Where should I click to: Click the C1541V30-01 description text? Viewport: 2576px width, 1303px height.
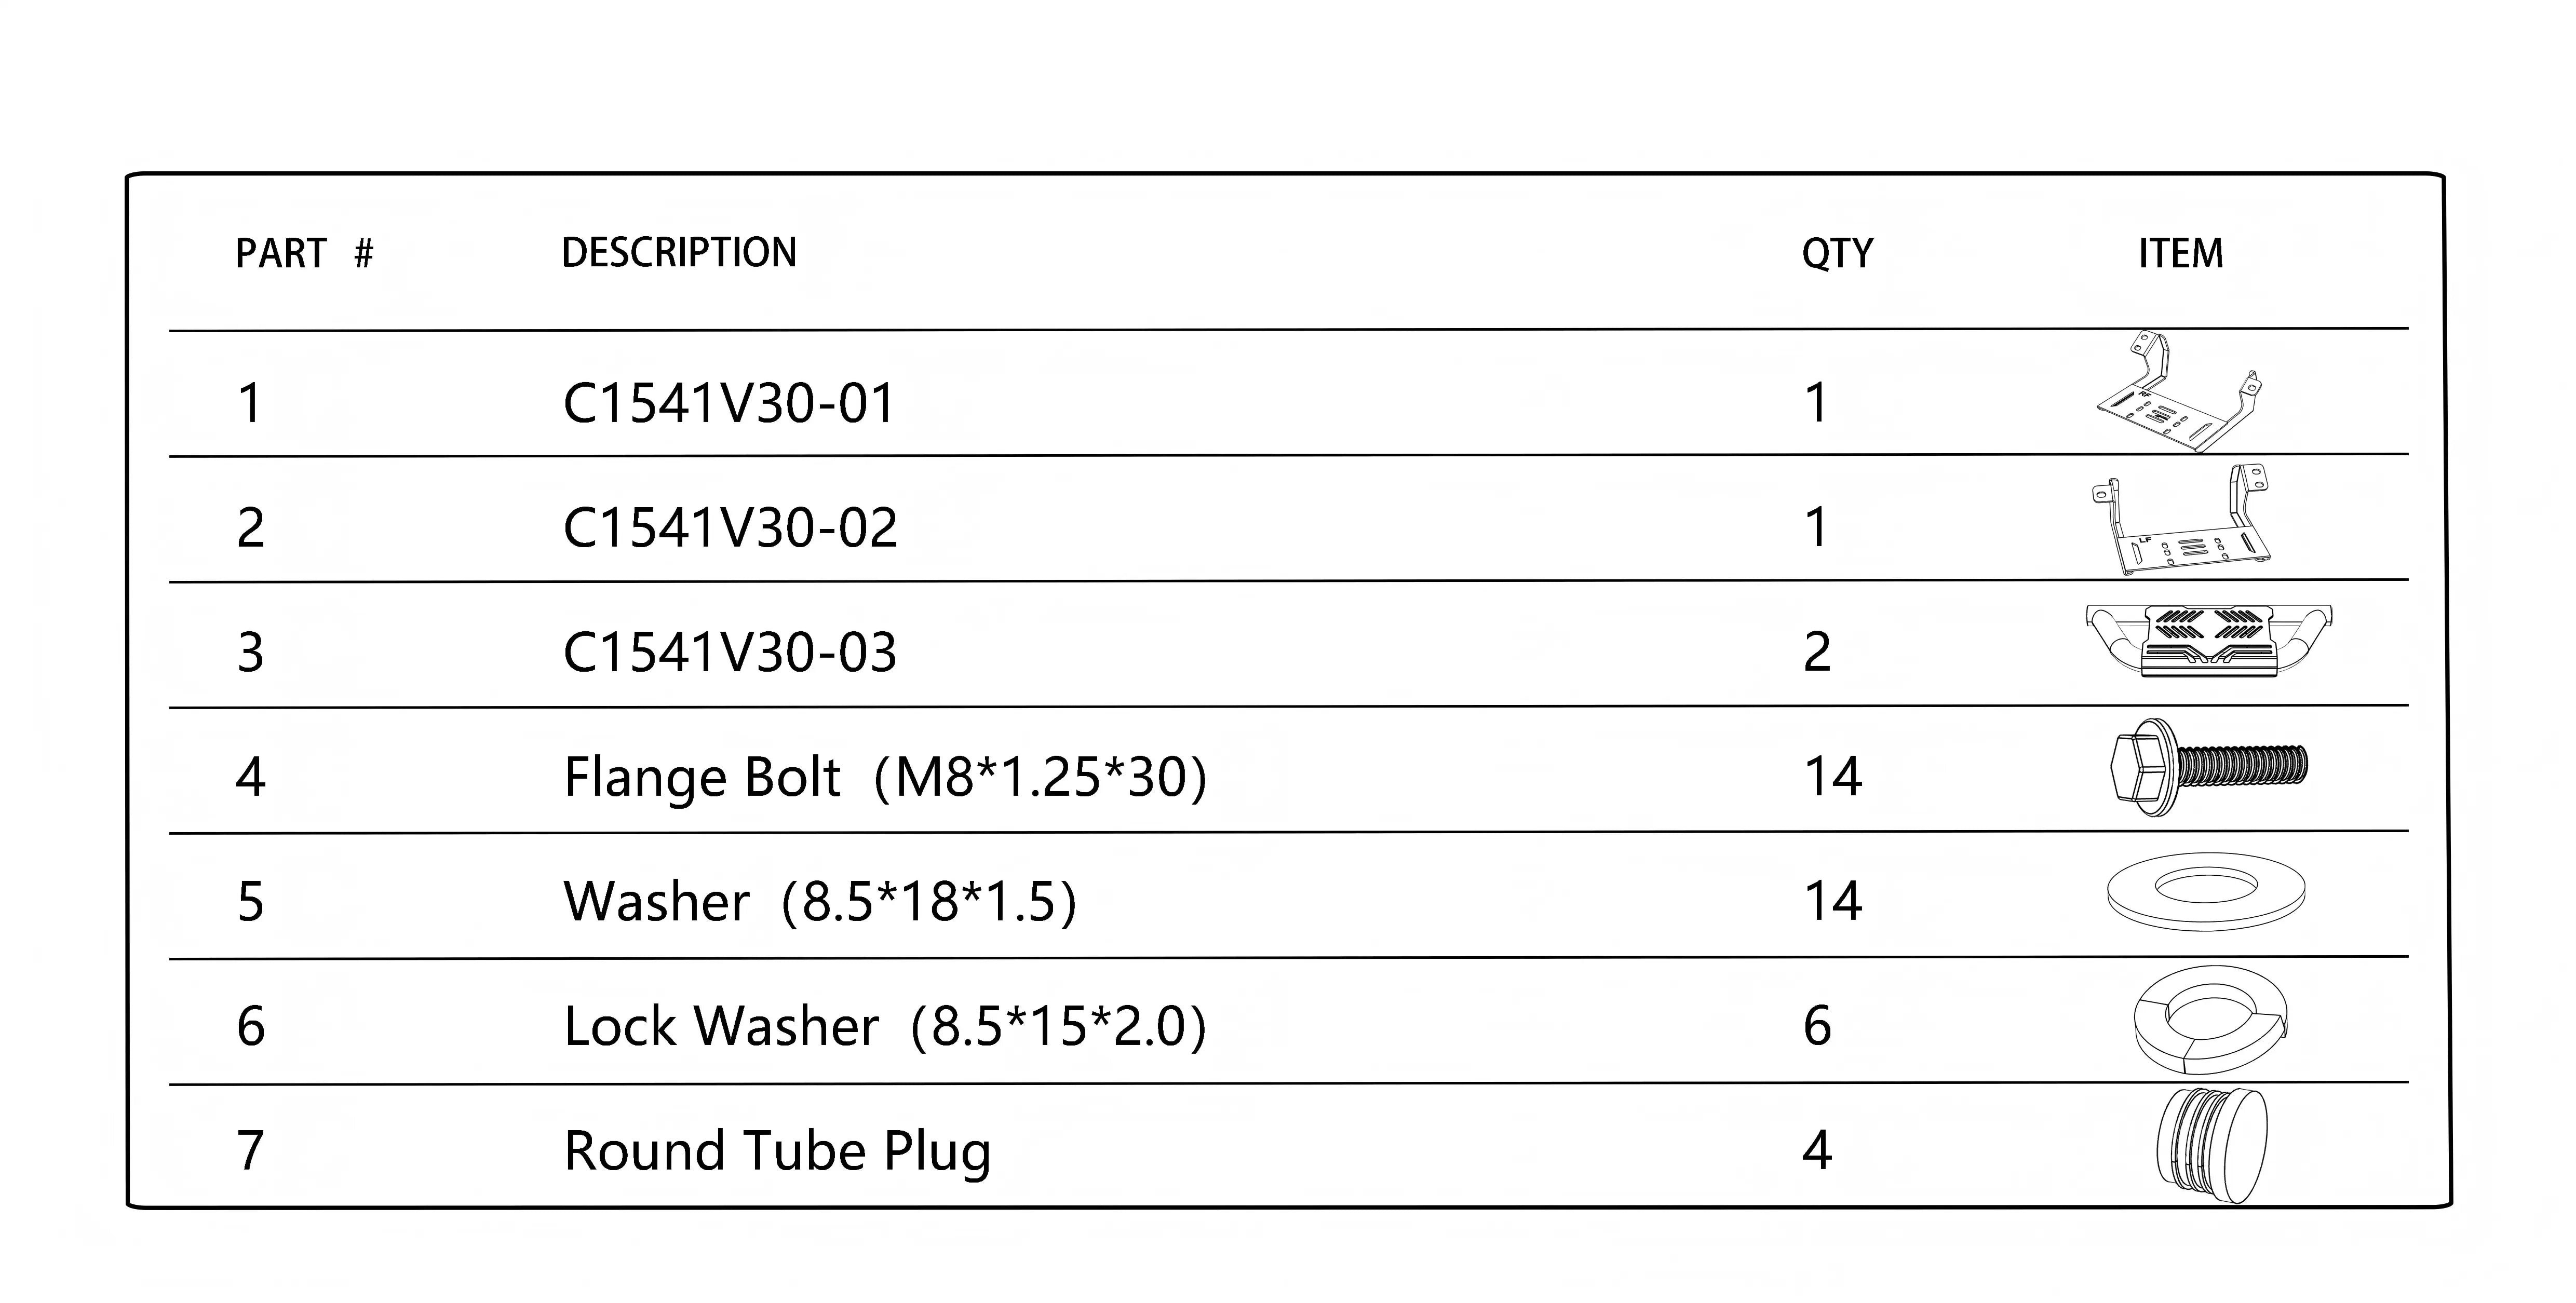coord(728,404)
